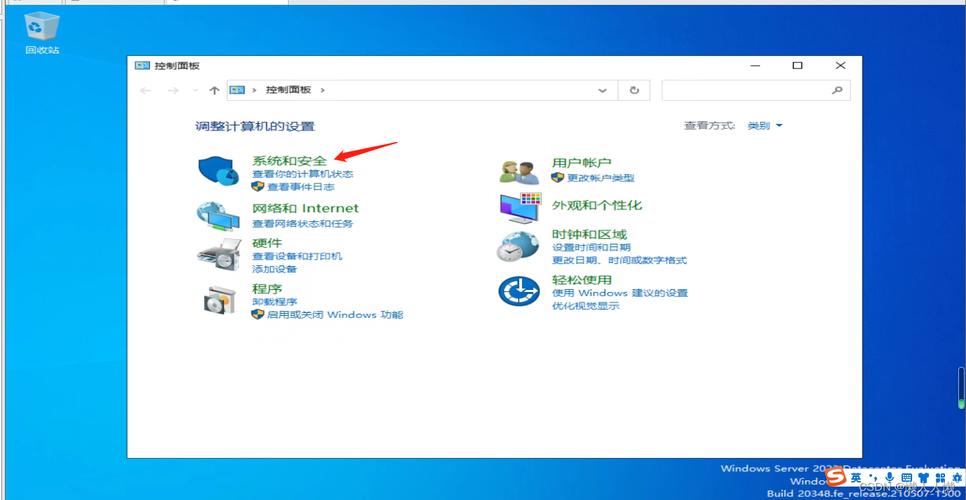966x500 pixels.
Task: Click the Control Panel icon in address bar
Action: [x=237, y=90]
